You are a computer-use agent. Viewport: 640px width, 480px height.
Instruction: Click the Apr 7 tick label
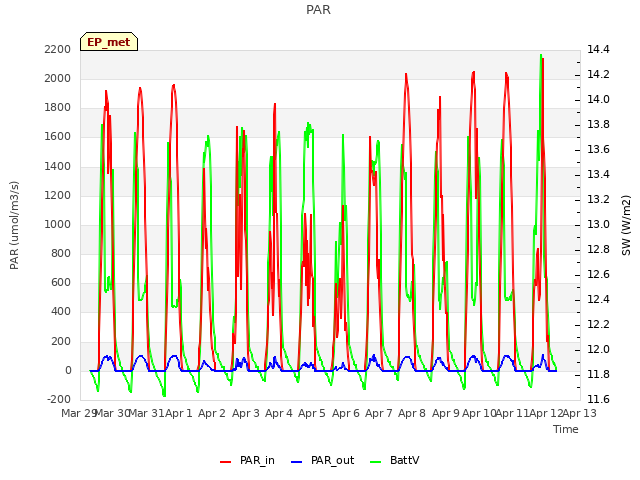pyautogui.click(x=378, y=413)
